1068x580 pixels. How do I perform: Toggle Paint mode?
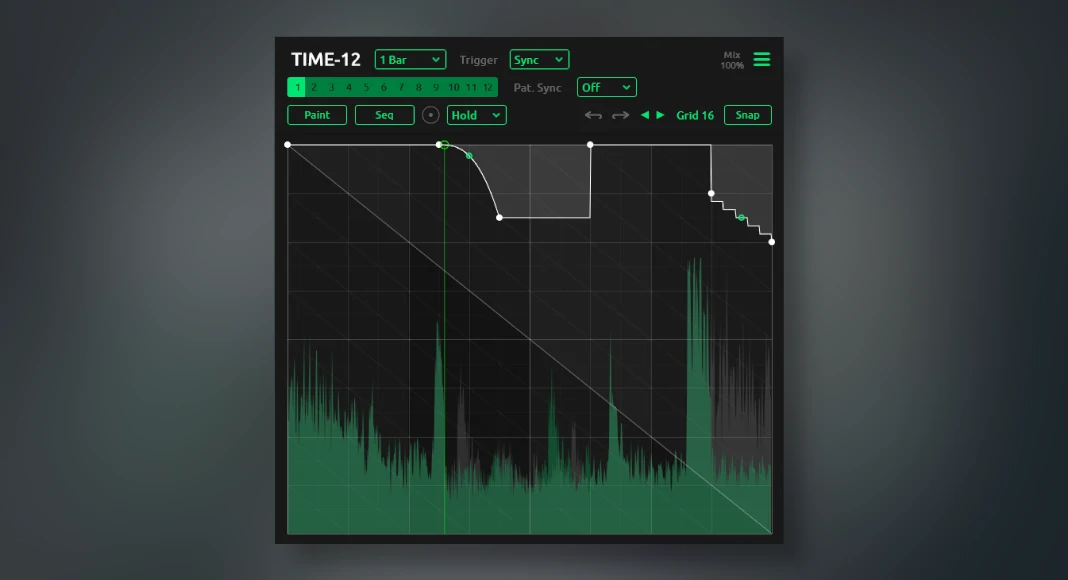(317, 115)
